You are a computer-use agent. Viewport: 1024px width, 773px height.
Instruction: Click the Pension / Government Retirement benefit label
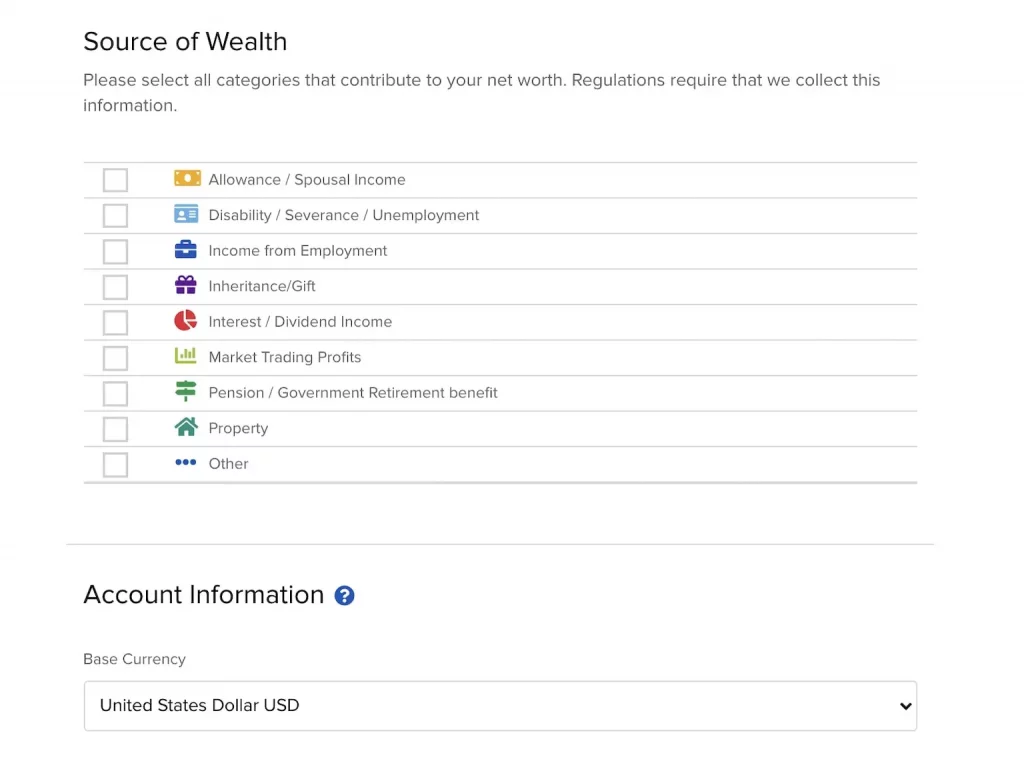click(x=352, y=393)
